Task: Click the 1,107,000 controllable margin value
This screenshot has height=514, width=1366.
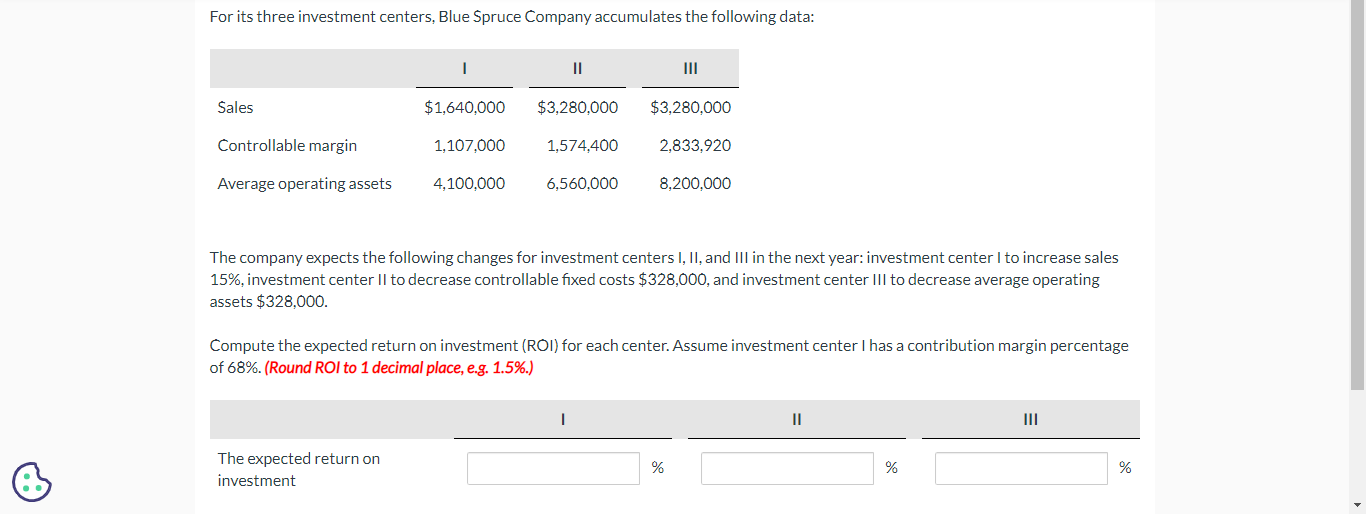Action: [x=469, y=145]
